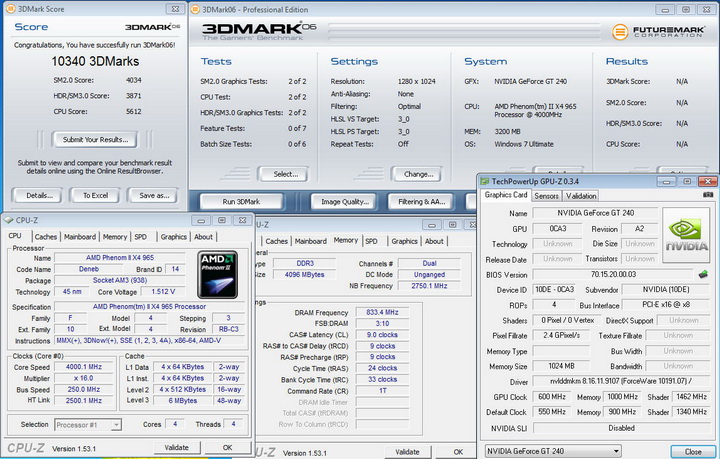Click the CAS# Latency 9.0 clocks value
The height and width of the screenshot is (459, 720).
[382, 335]
